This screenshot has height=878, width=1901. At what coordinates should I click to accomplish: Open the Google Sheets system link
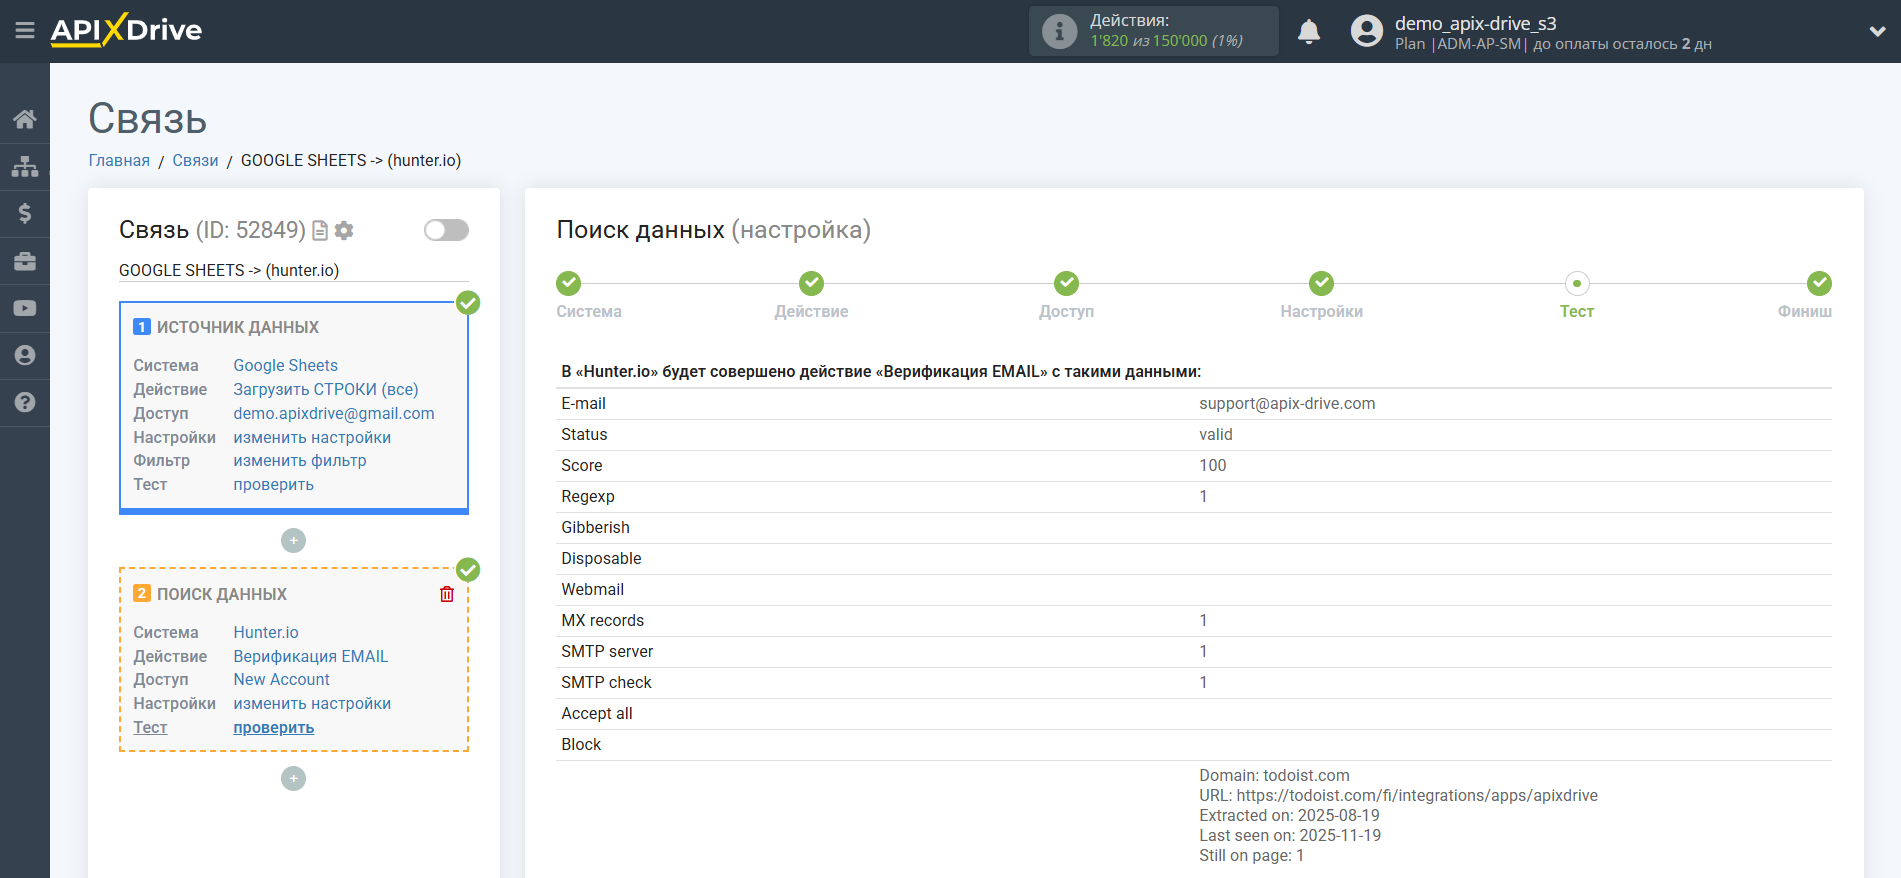[x=285, y=365]
